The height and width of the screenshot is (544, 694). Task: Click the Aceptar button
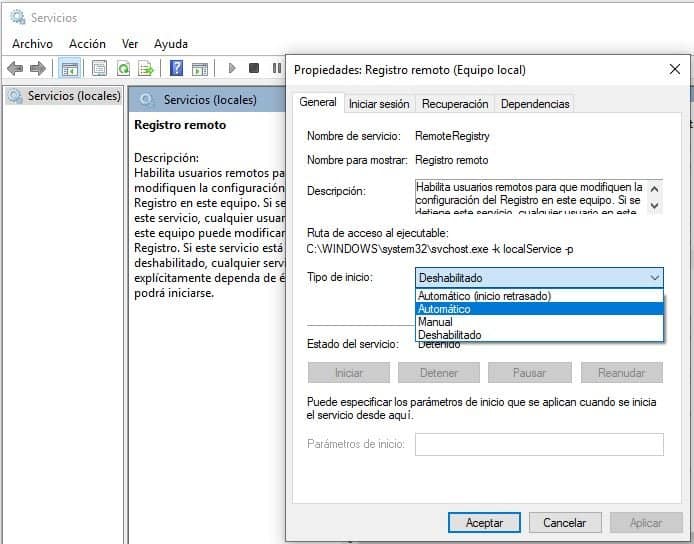[x=484, y=523]
